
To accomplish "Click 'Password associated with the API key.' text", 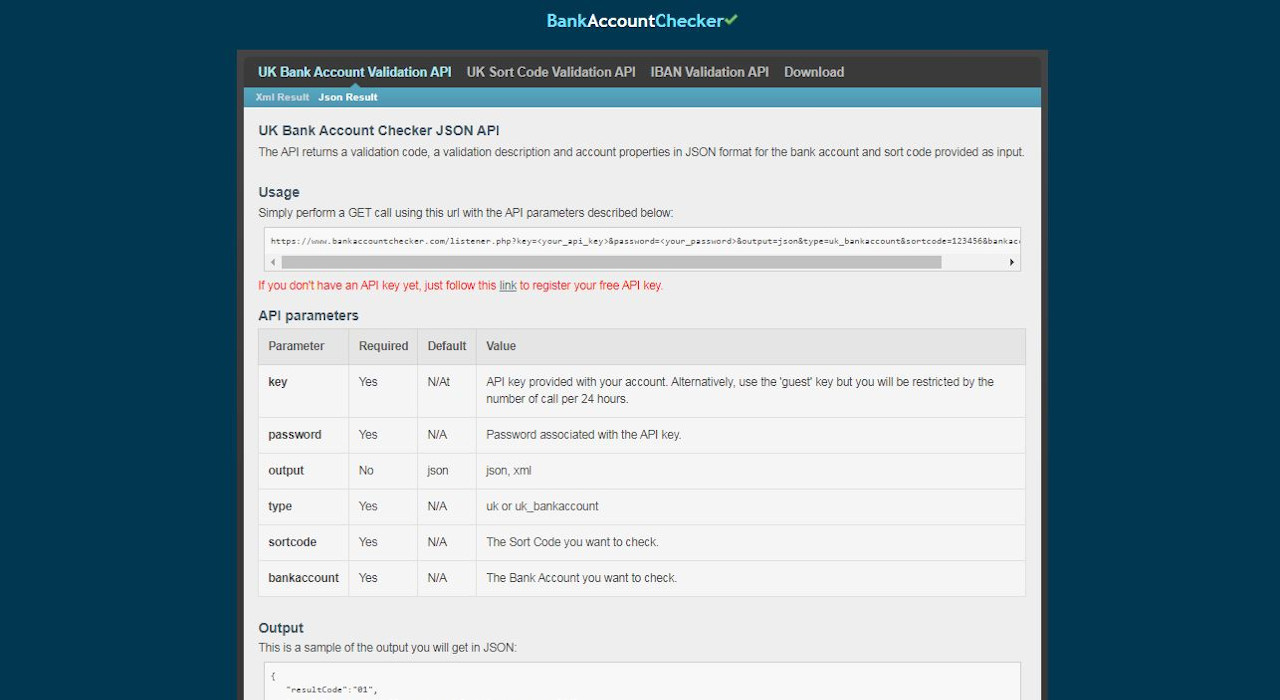I will 584,435.
